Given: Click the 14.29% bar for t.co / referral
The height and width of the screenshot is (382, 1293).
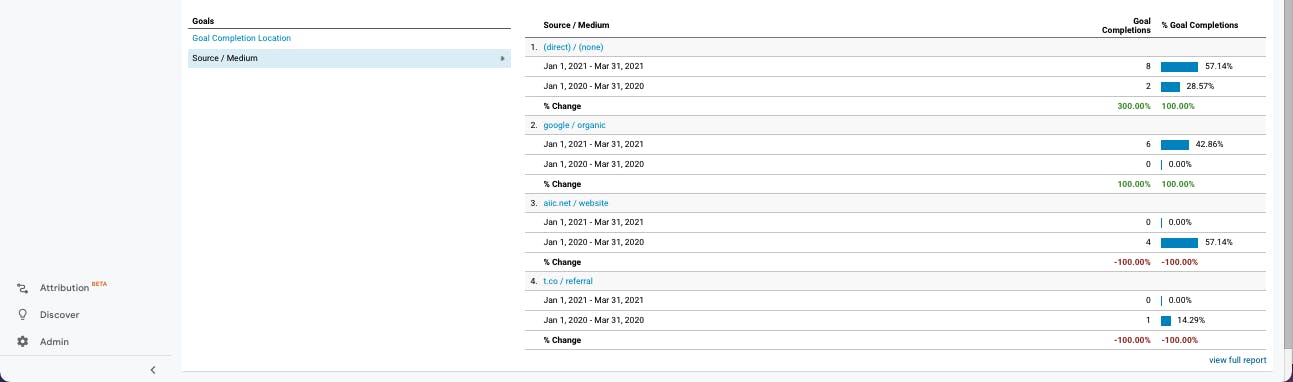Looking at the screenshot, I should (x=1166, y=320).
